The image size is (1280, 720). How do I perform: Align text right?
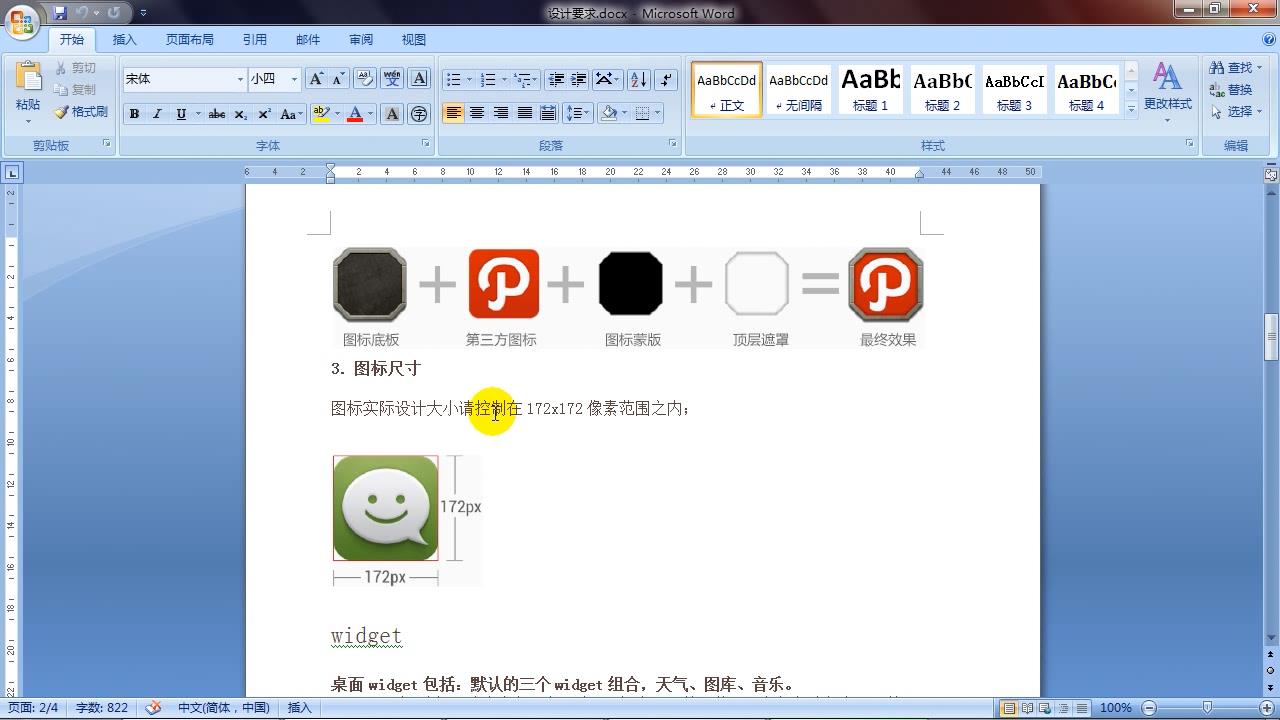click(501, 113)
